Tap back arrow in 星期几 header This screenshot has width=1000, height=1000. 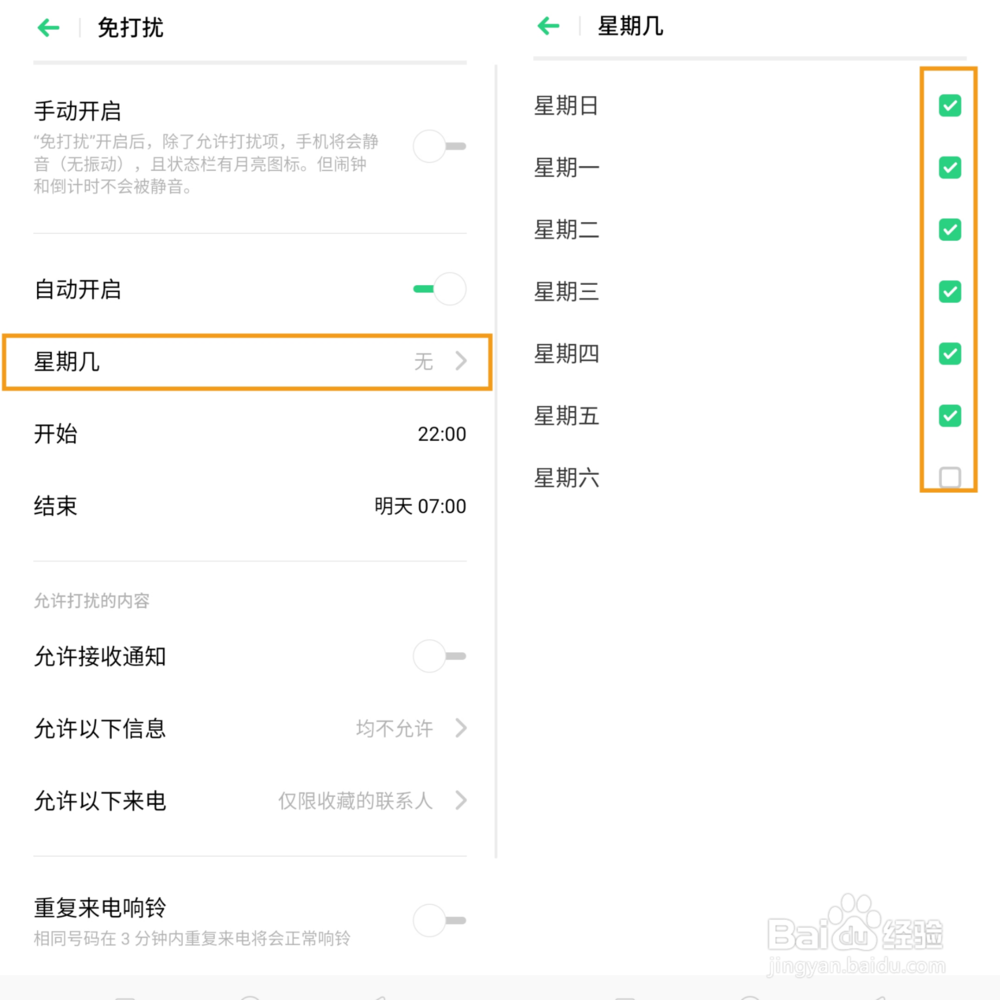coord(548,26)
